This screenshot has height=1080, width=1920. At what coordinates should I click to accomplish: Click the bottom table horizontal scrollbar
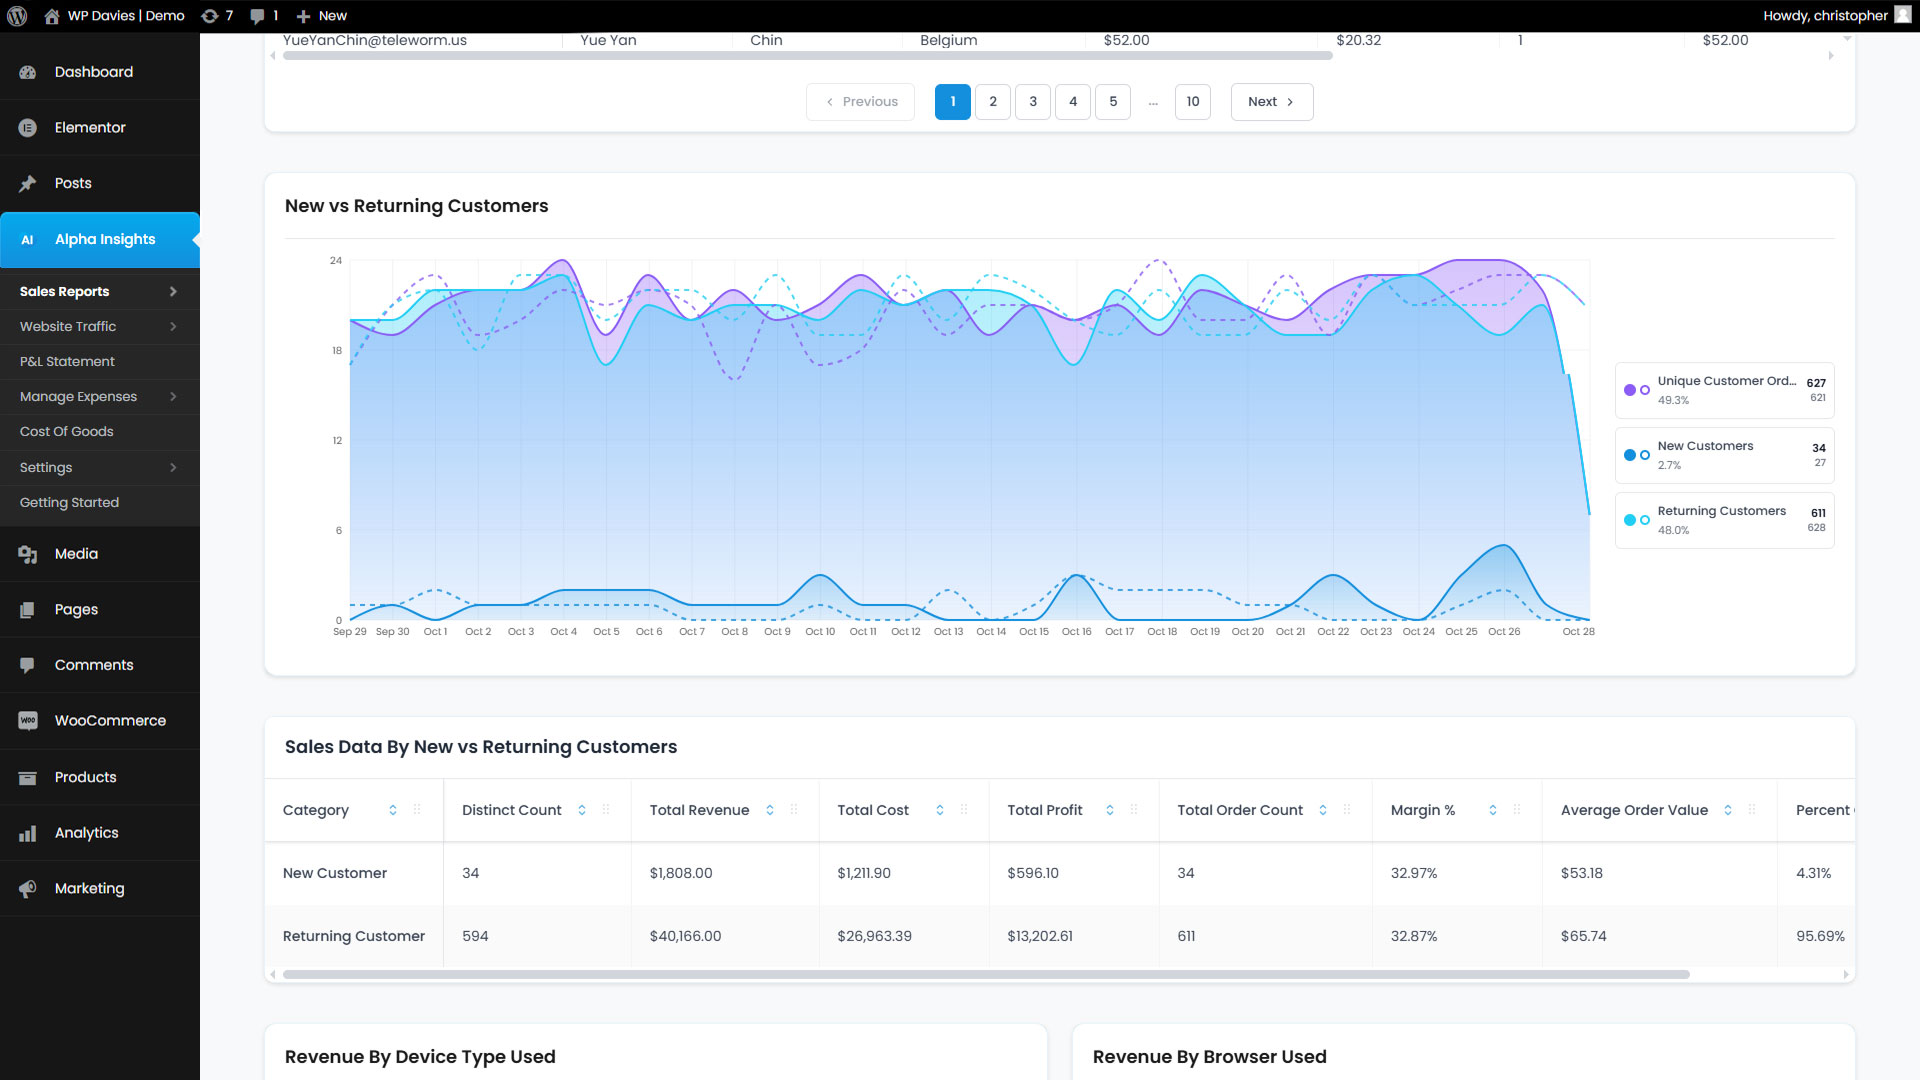pos(985,974)
